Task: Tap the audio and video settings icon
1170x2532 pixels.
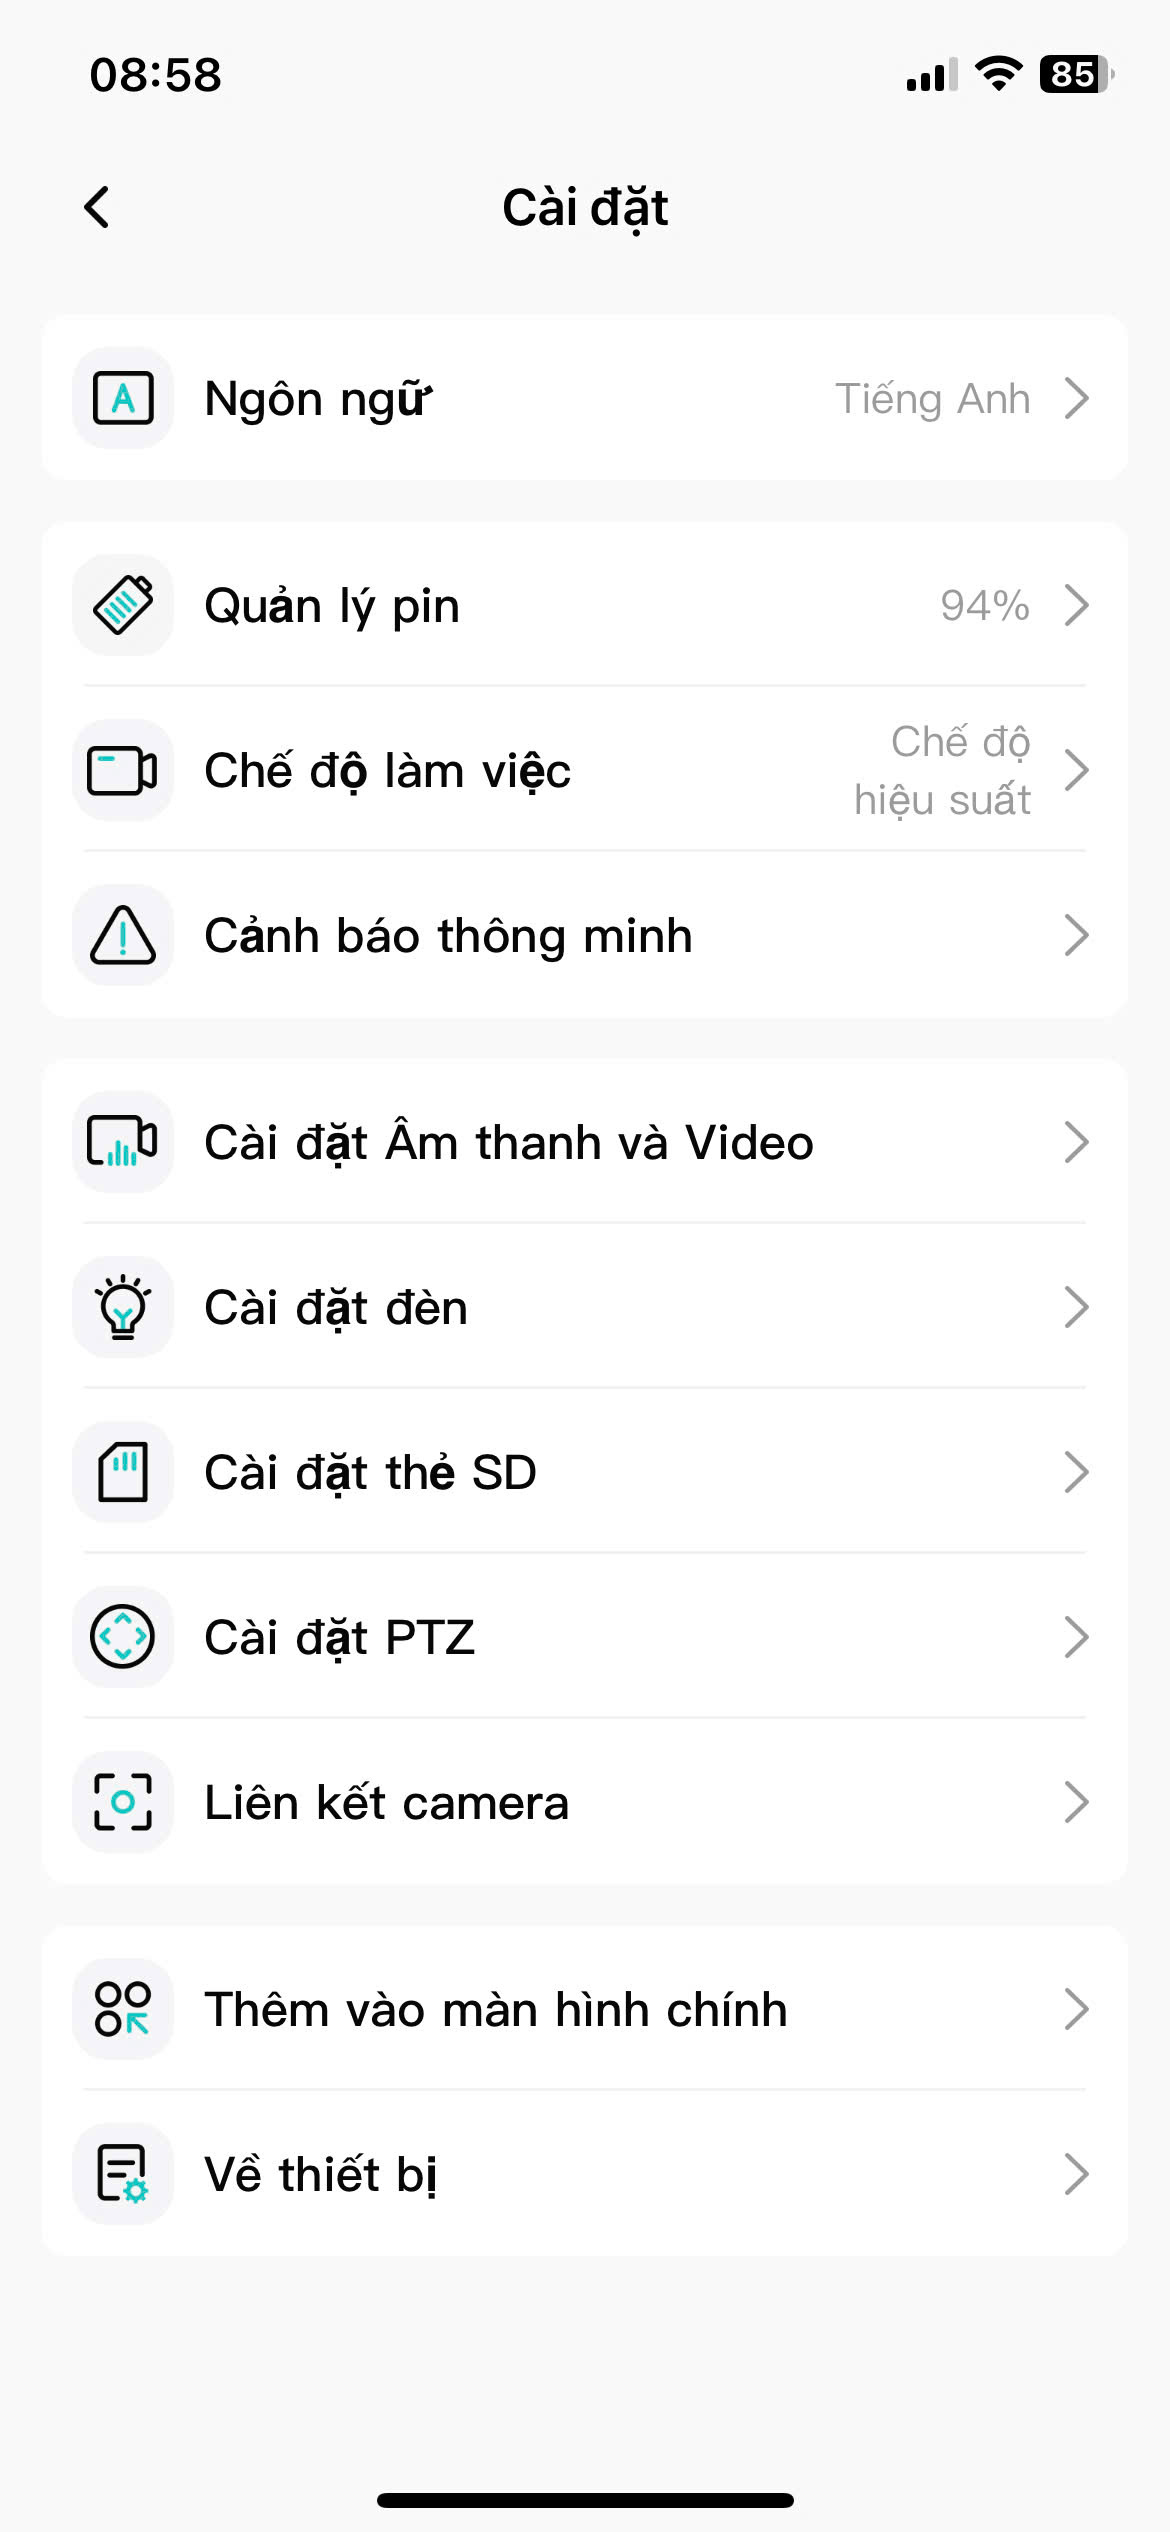Action: 123,1142
